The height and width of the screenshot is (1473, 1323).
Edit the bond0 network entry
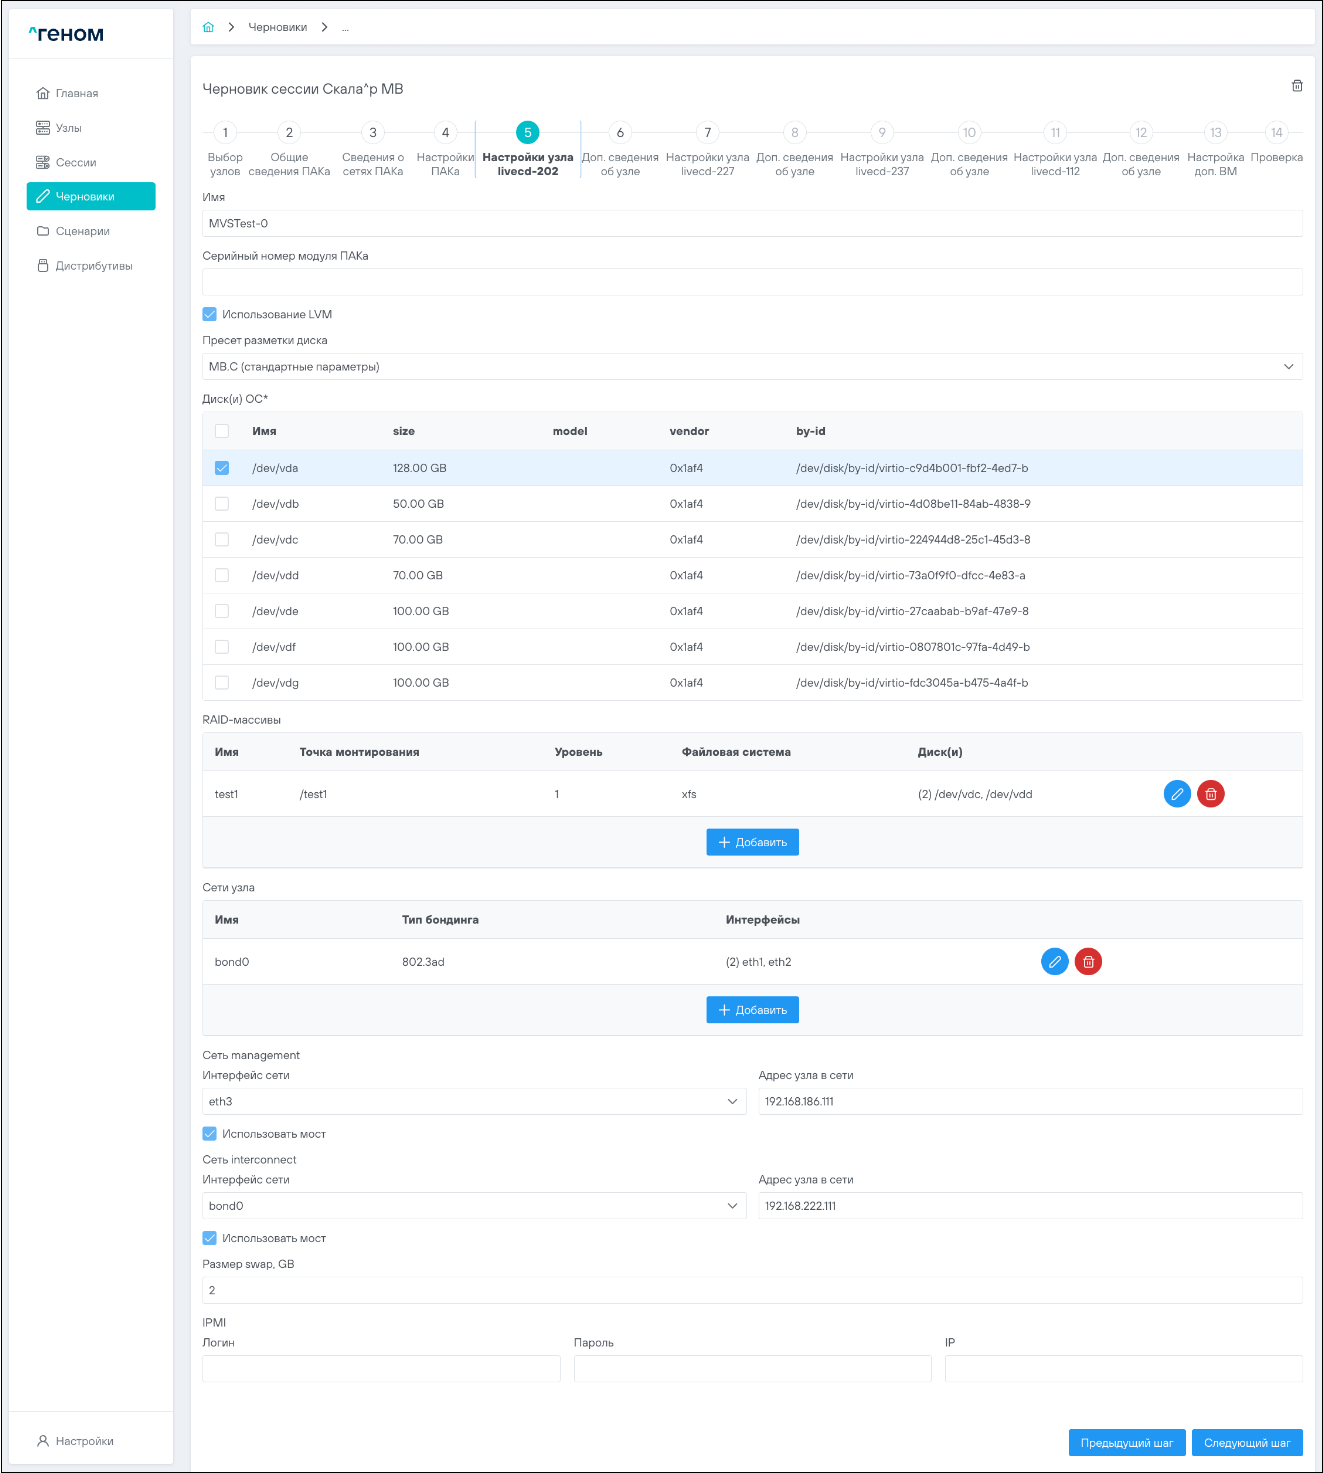pos(1054,962)
